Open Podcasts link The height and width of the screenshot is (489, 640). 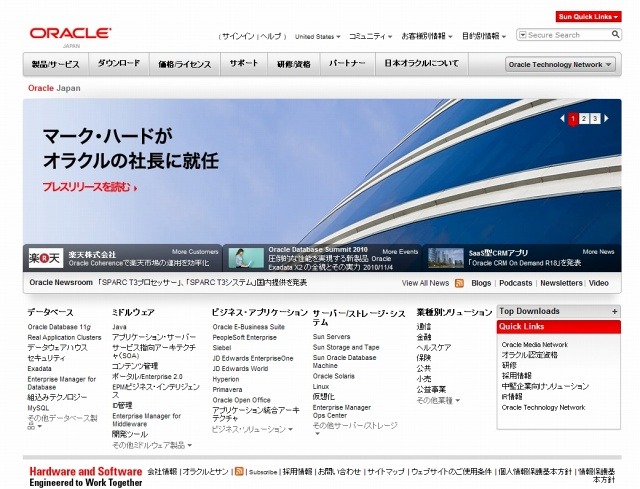pyautogui.click(x=516, y=283)
